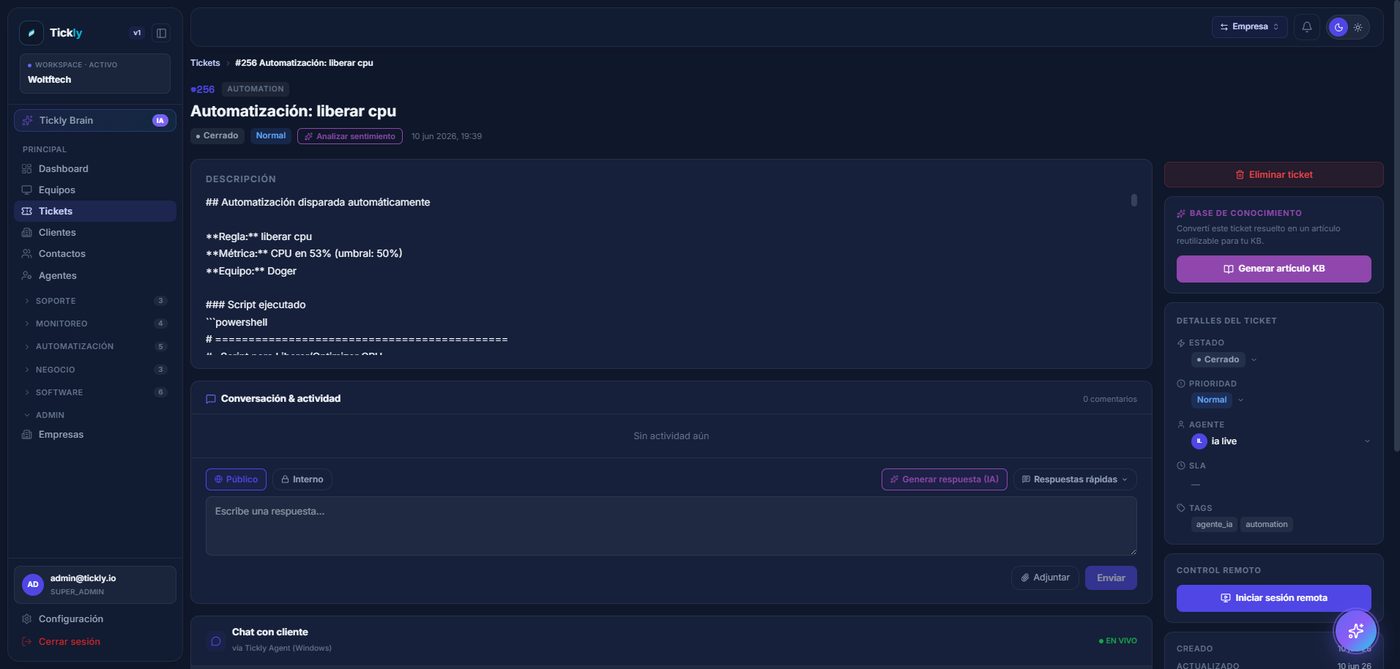The image size is (1400, 669).
Task: Click the v1 version badge
Action: tap(137, 33)
